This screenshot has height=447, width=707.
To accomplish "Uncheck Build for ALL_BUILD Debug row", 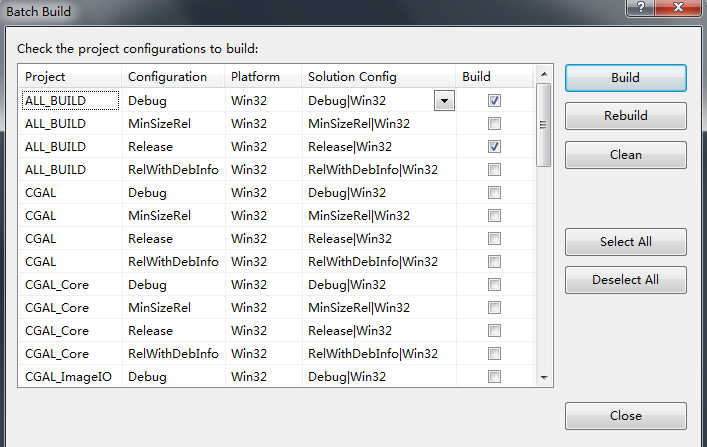I will (x=494, y=101).
